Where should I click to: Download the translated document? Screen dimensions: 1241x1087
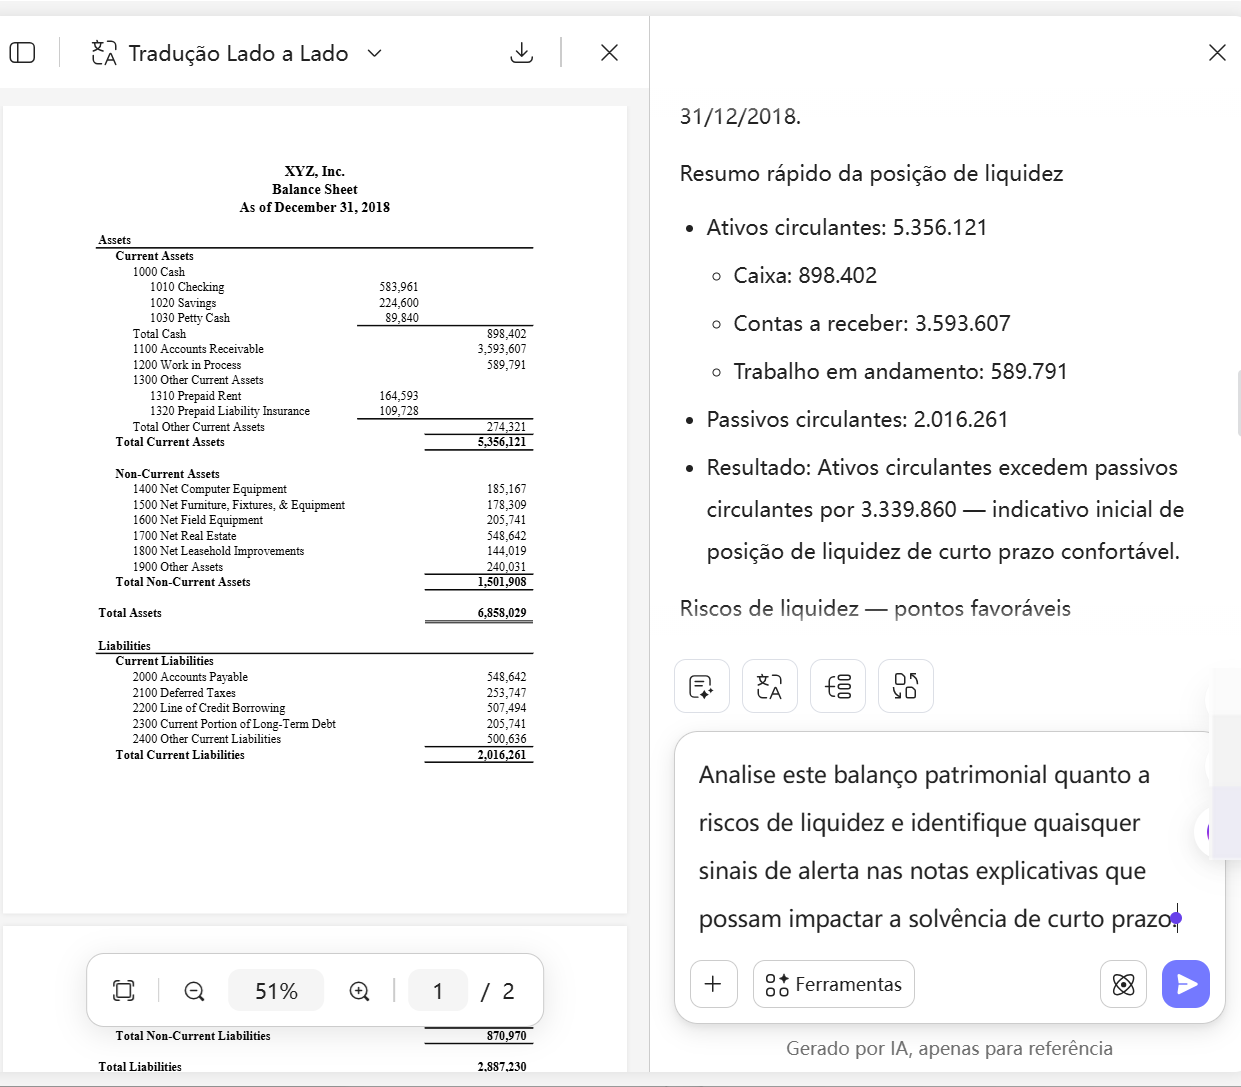click(521, 53)
